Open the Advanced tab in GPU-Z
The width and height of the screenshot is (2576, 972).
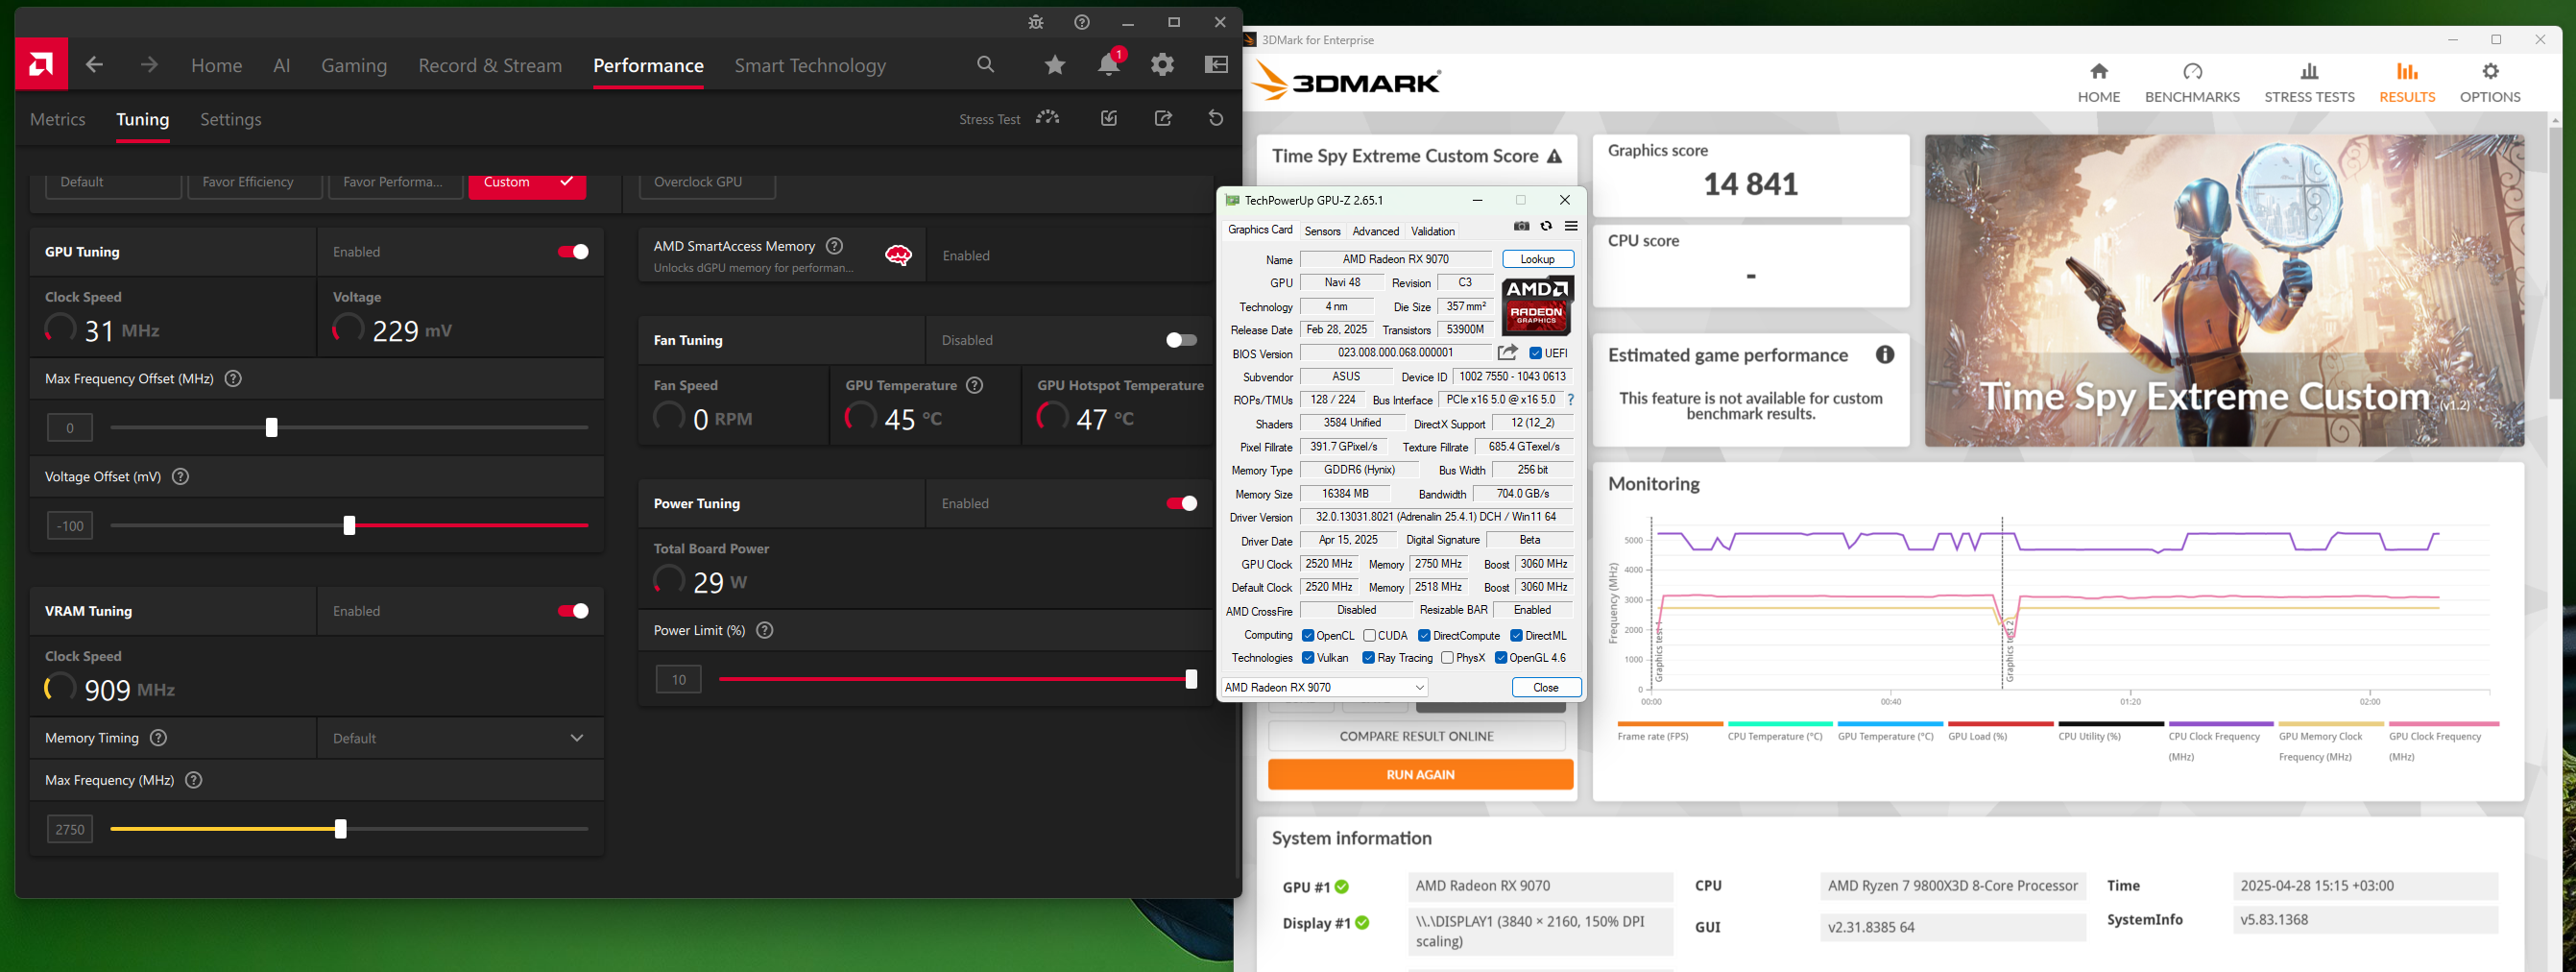tap(1375, 231)
